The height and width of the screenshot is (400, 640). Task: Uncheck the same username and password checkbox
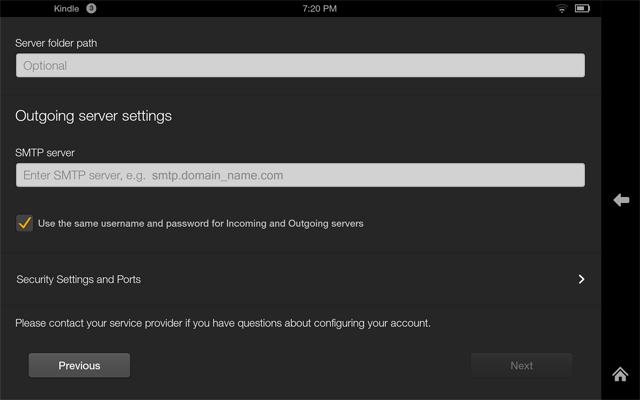(x=24, y=223)
